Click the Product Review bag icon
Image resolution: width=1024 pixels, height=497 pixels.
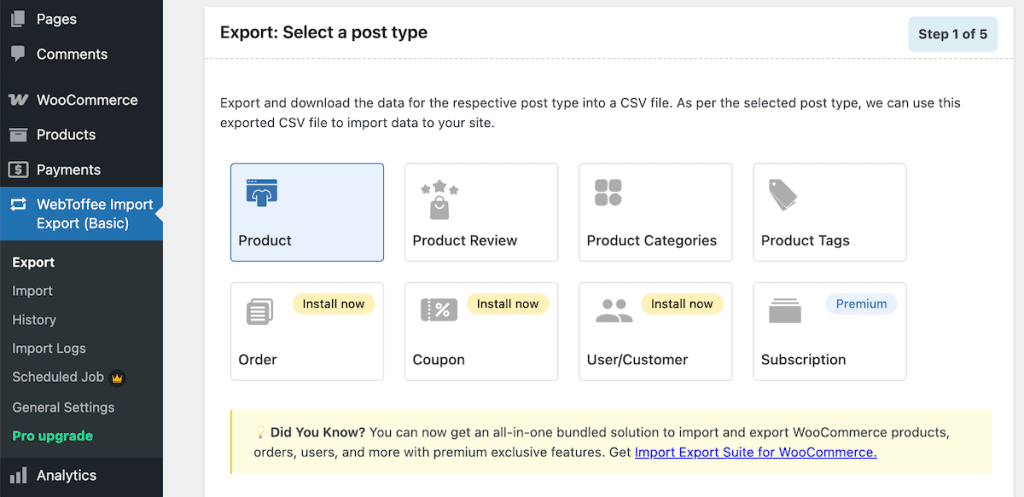(439, 199)
